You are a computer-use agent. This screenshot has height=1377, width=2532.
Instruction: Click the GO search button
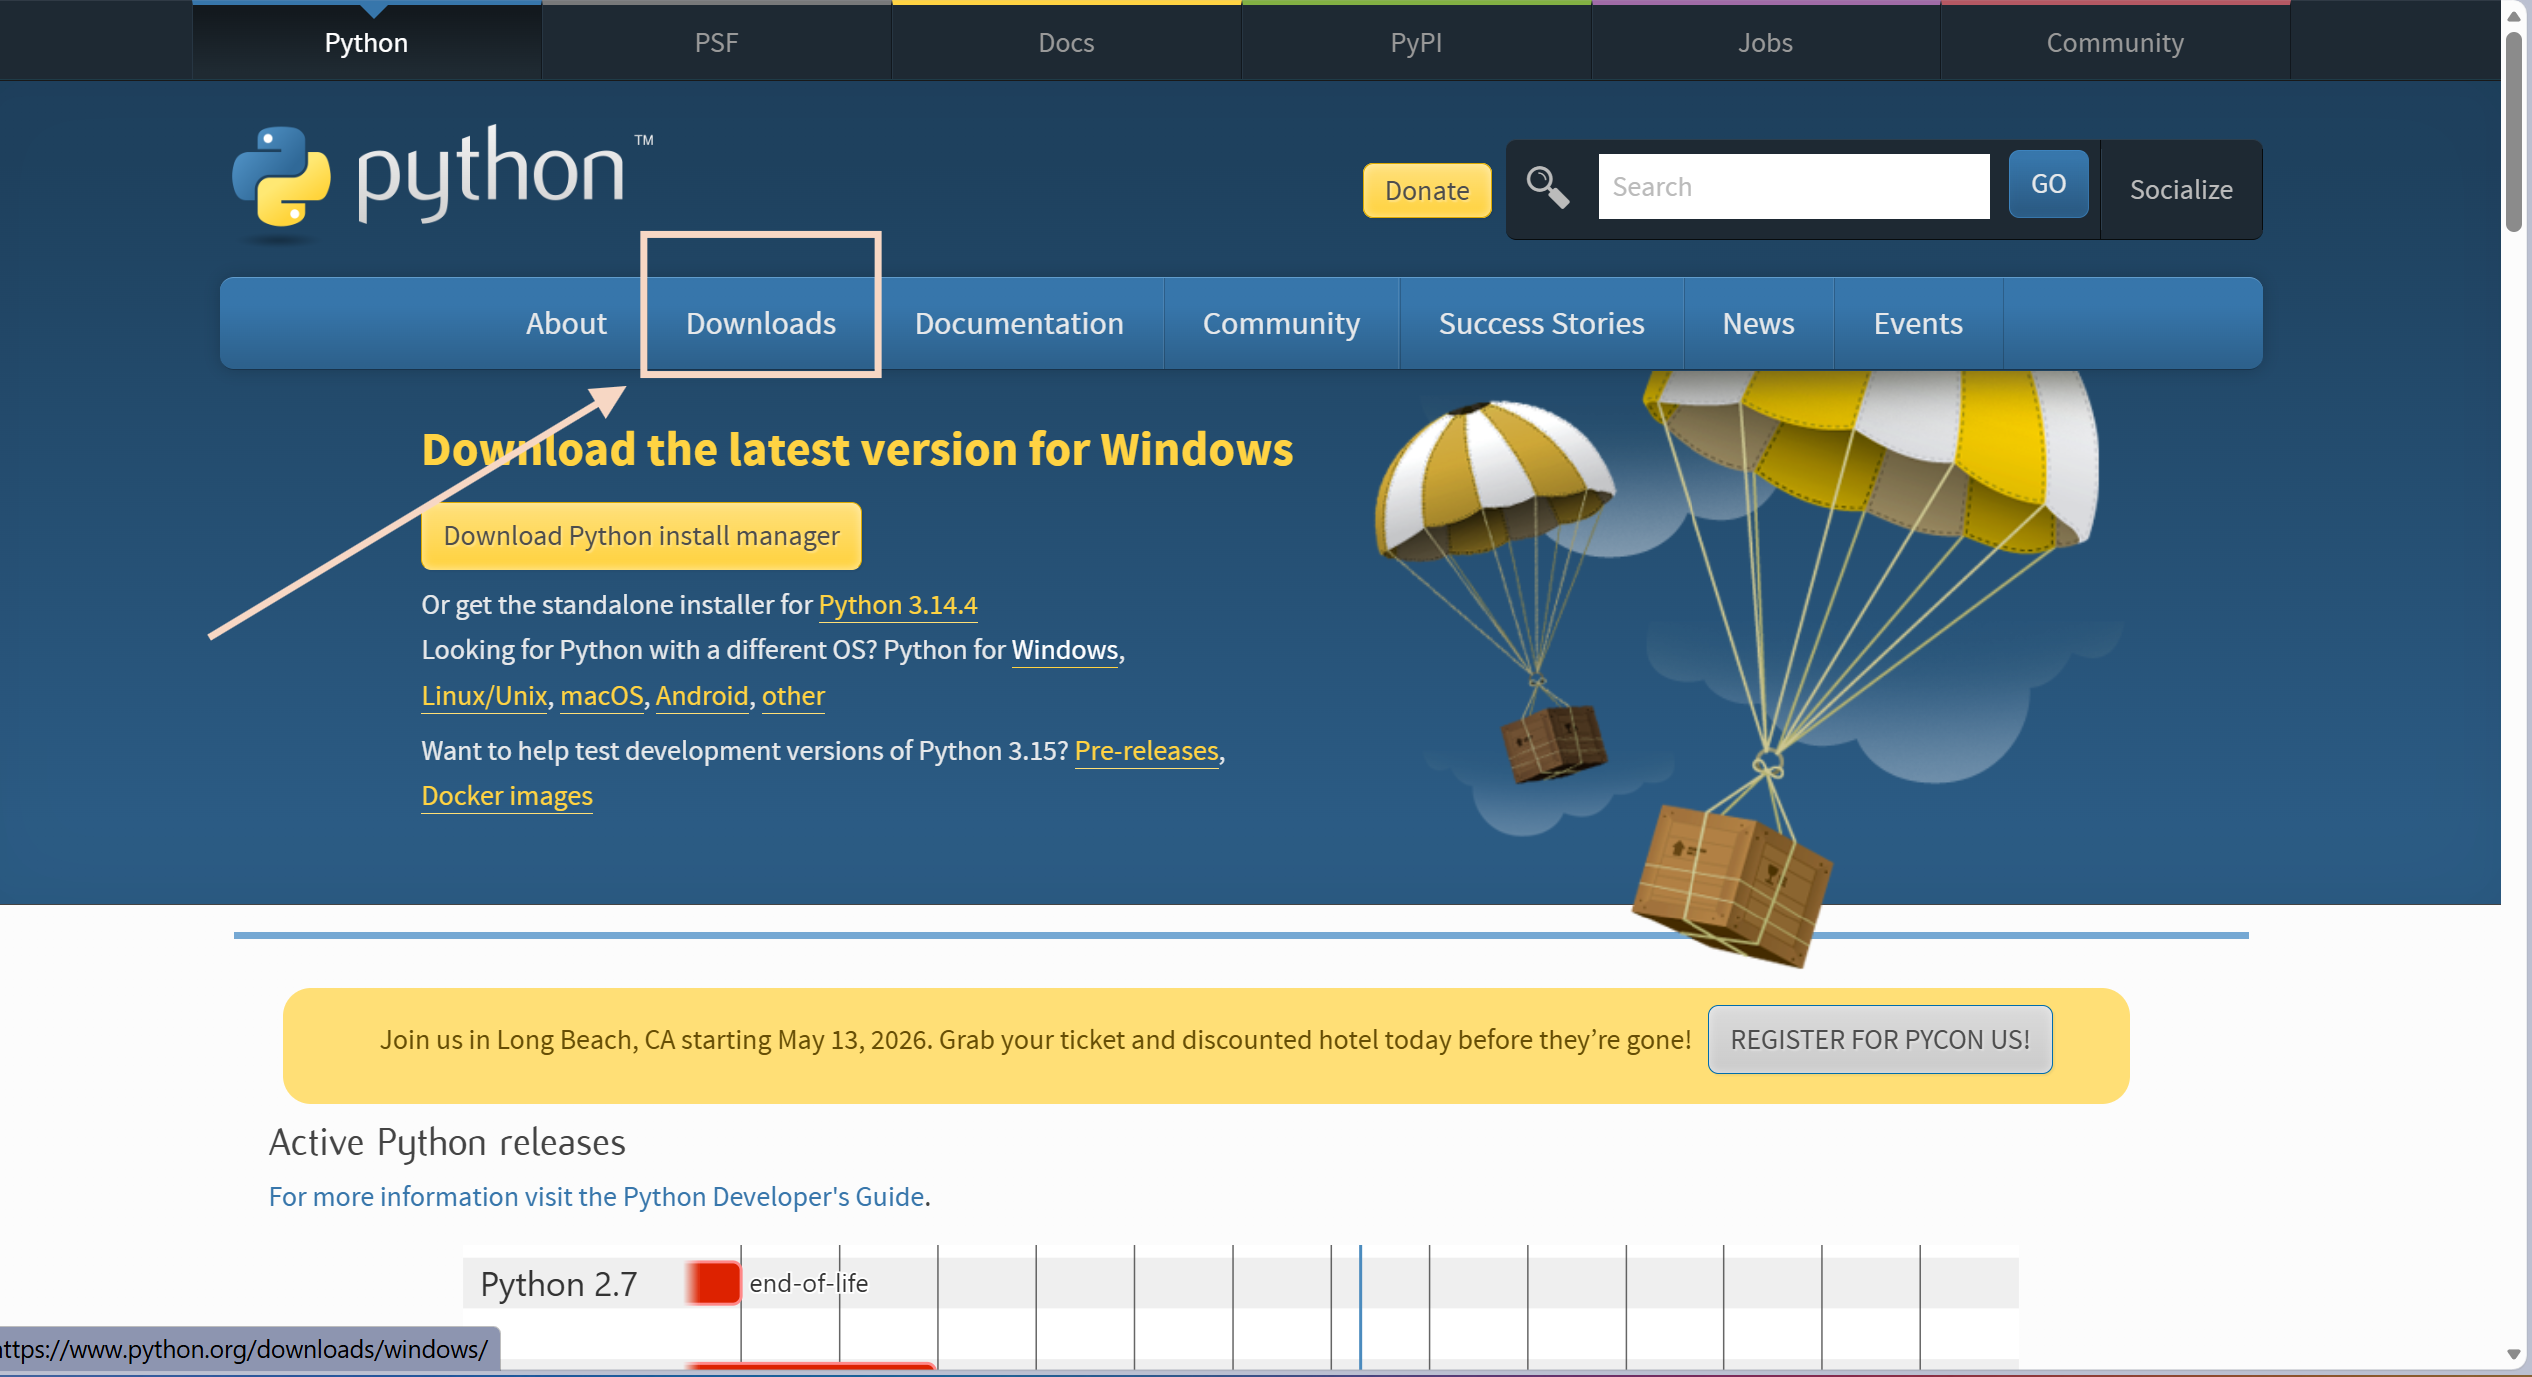pyautogui.click(x=2048, y=184)
